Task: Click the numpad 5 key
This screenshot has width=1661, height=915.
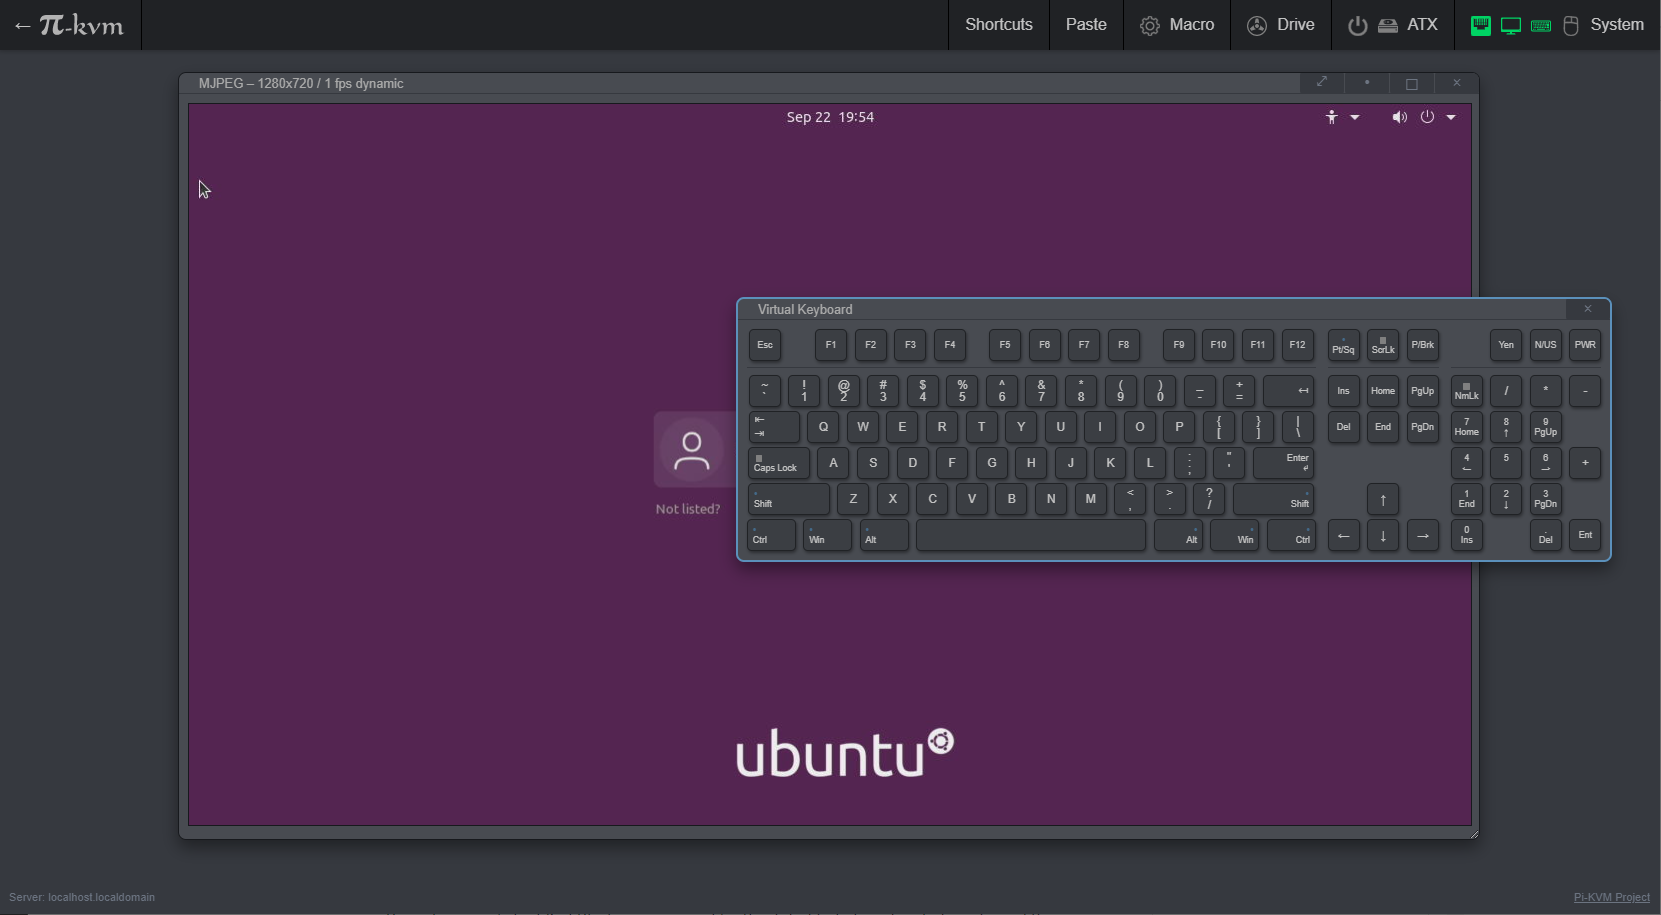Action: [x=1506, y=463]
